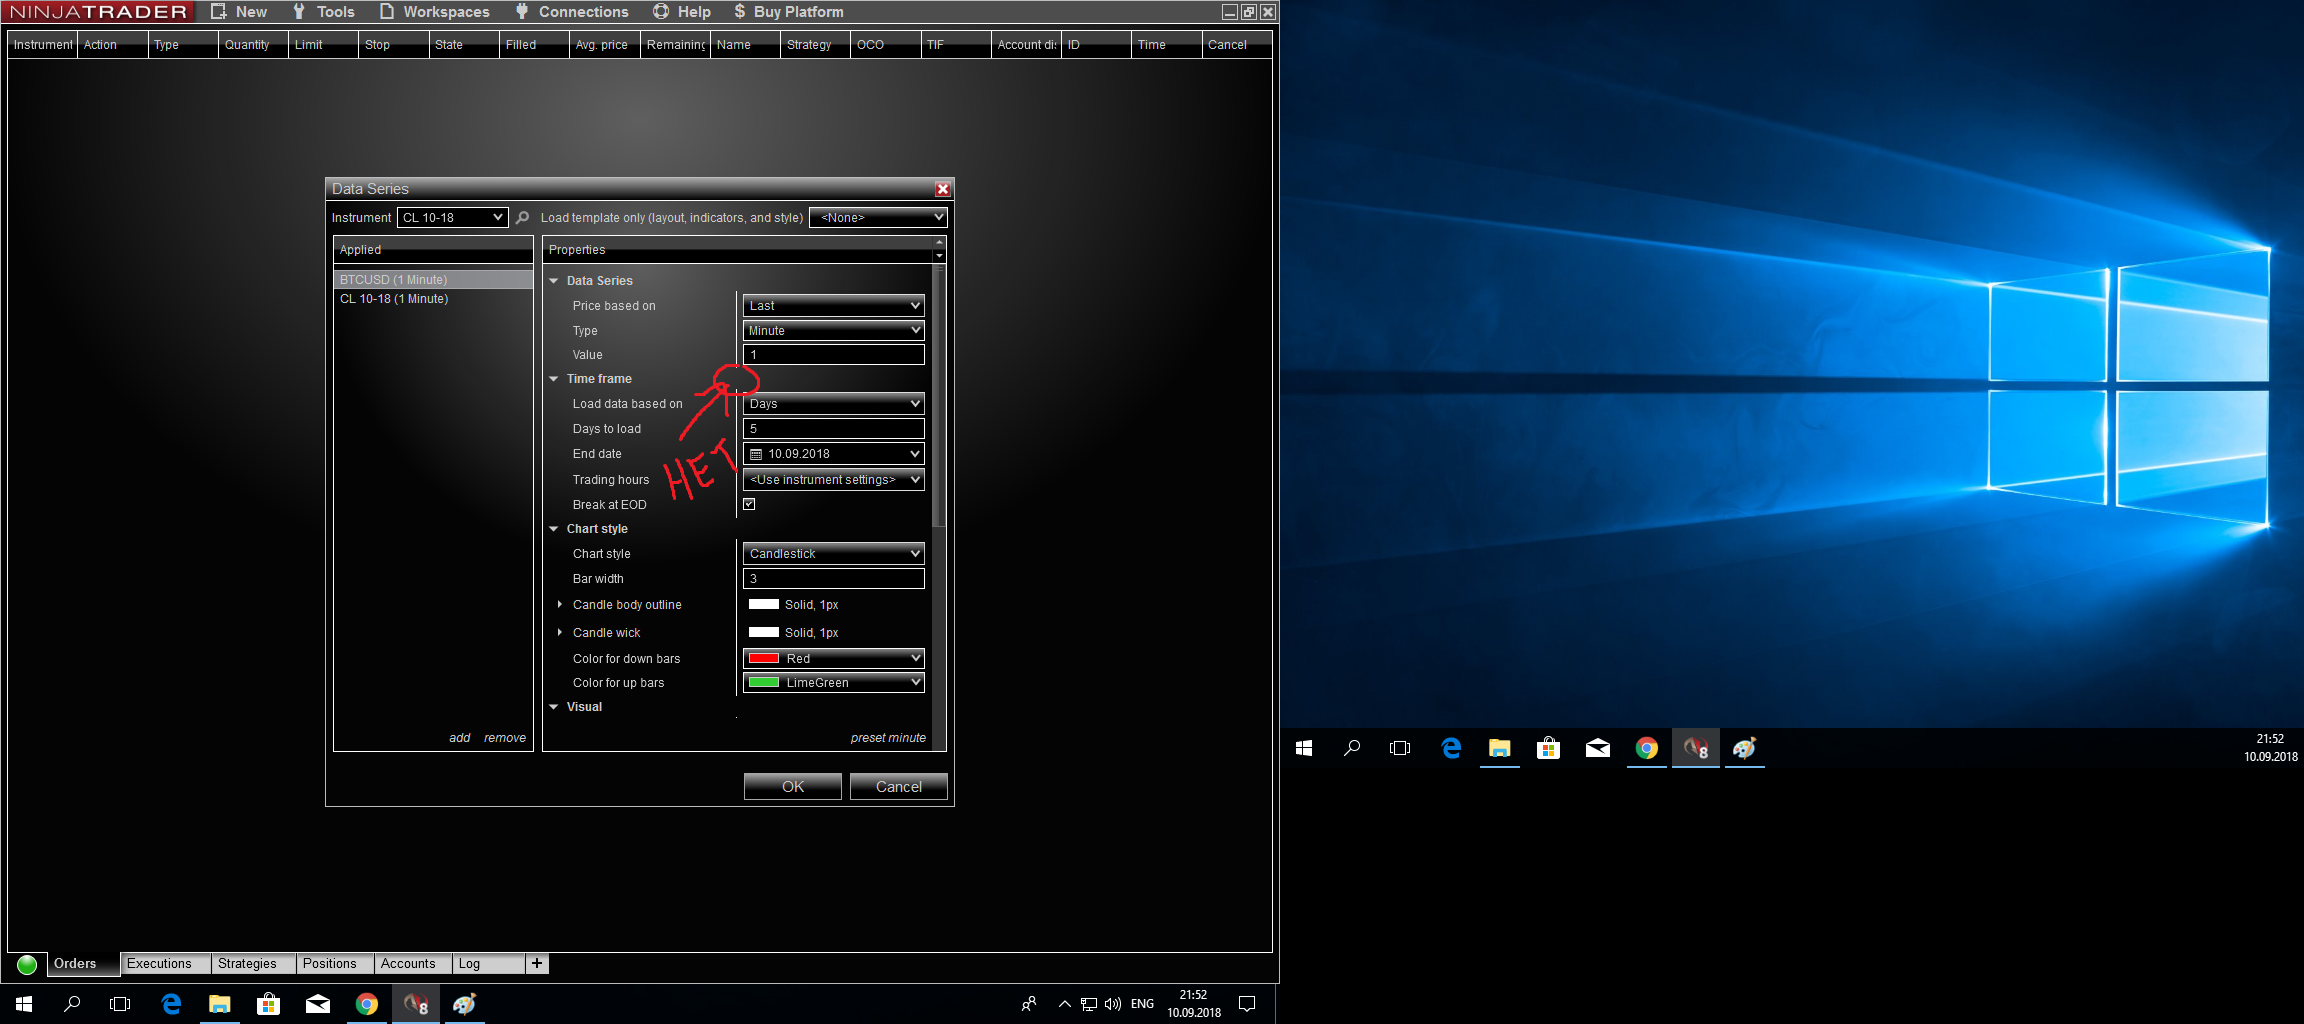This screenshot has width=2304, height=1024.
Task: Close the Data Series dialog
Action: (x=942, y=189)
